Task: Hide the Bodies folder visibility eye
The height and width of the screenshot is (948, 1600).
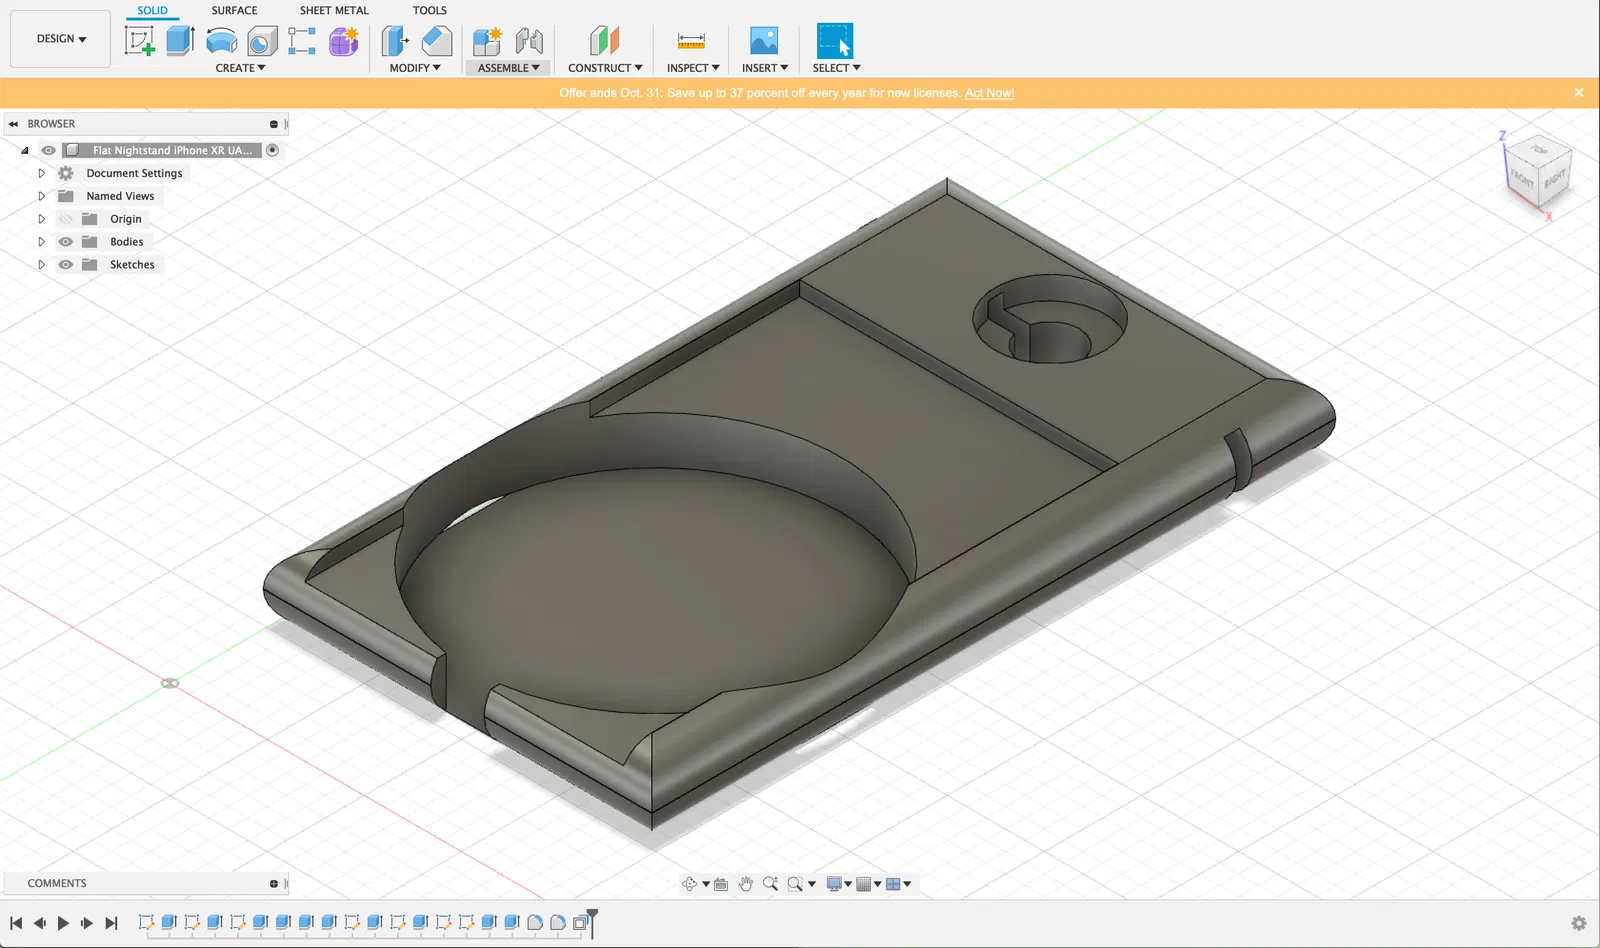Action: 66,242
